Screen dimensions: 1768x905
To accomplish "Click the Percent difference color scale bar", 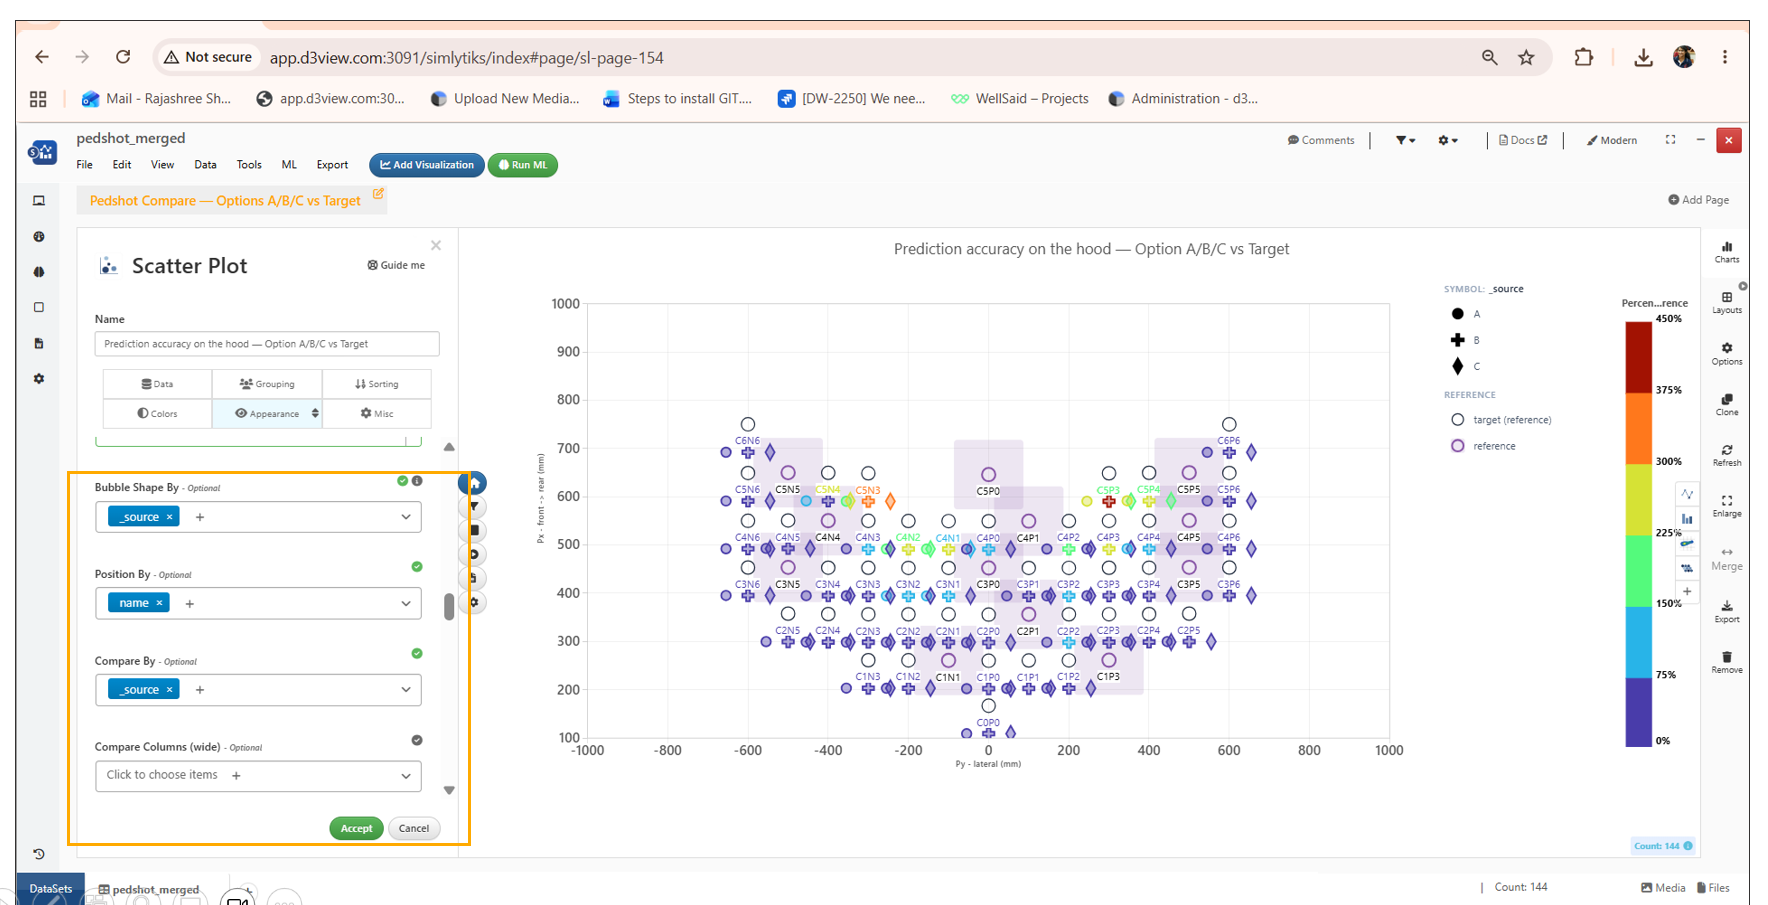I will [x=1638, y=534].
